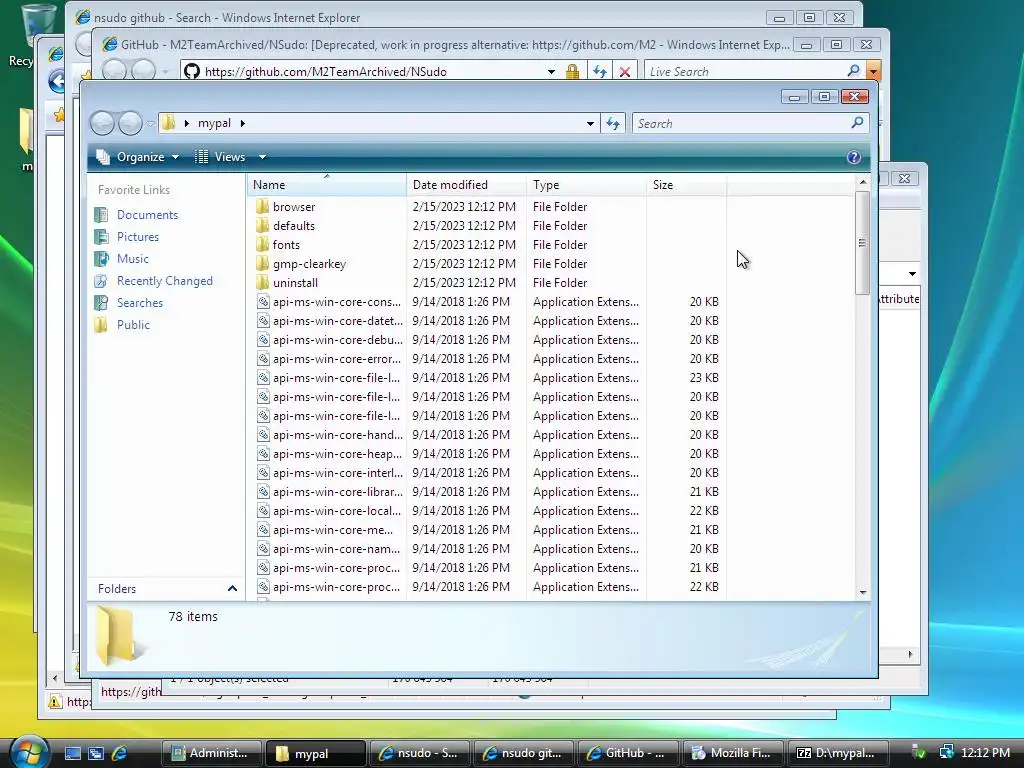Switch to GitHub IE taskbar item
The width and height of the screenshot is (1024, 768).
click(628, 753)
